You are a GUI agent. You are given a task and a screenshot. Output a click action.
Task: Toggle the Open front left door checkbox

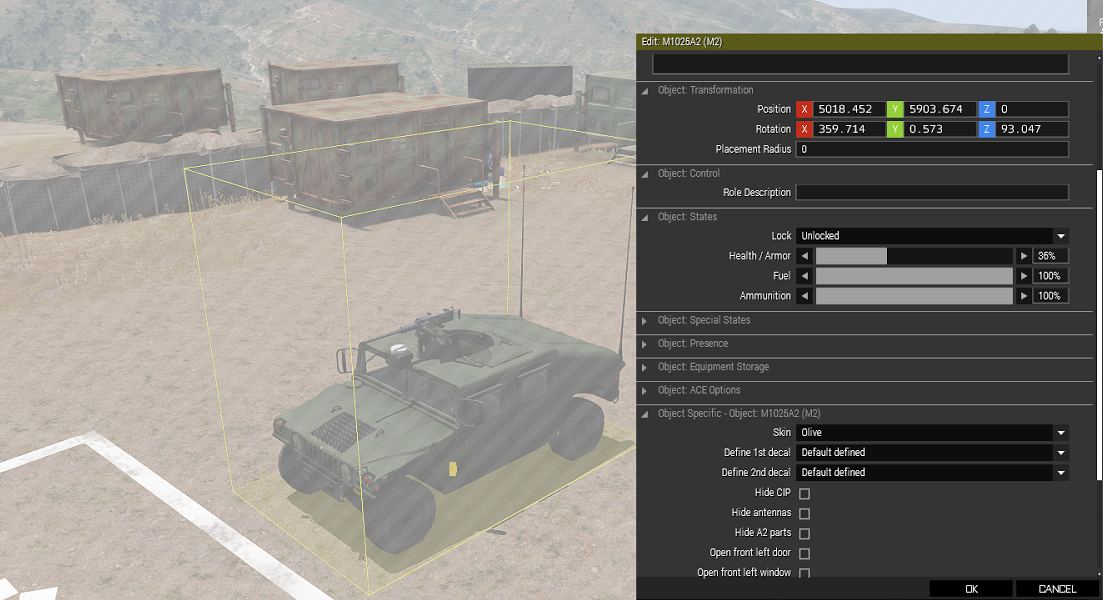pos(805,554)
